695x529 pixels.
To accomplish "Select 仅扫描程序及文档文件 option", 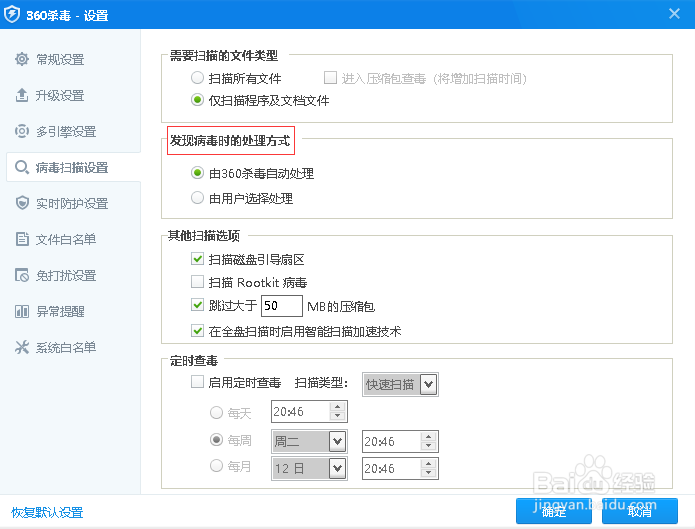I will 197,100.
